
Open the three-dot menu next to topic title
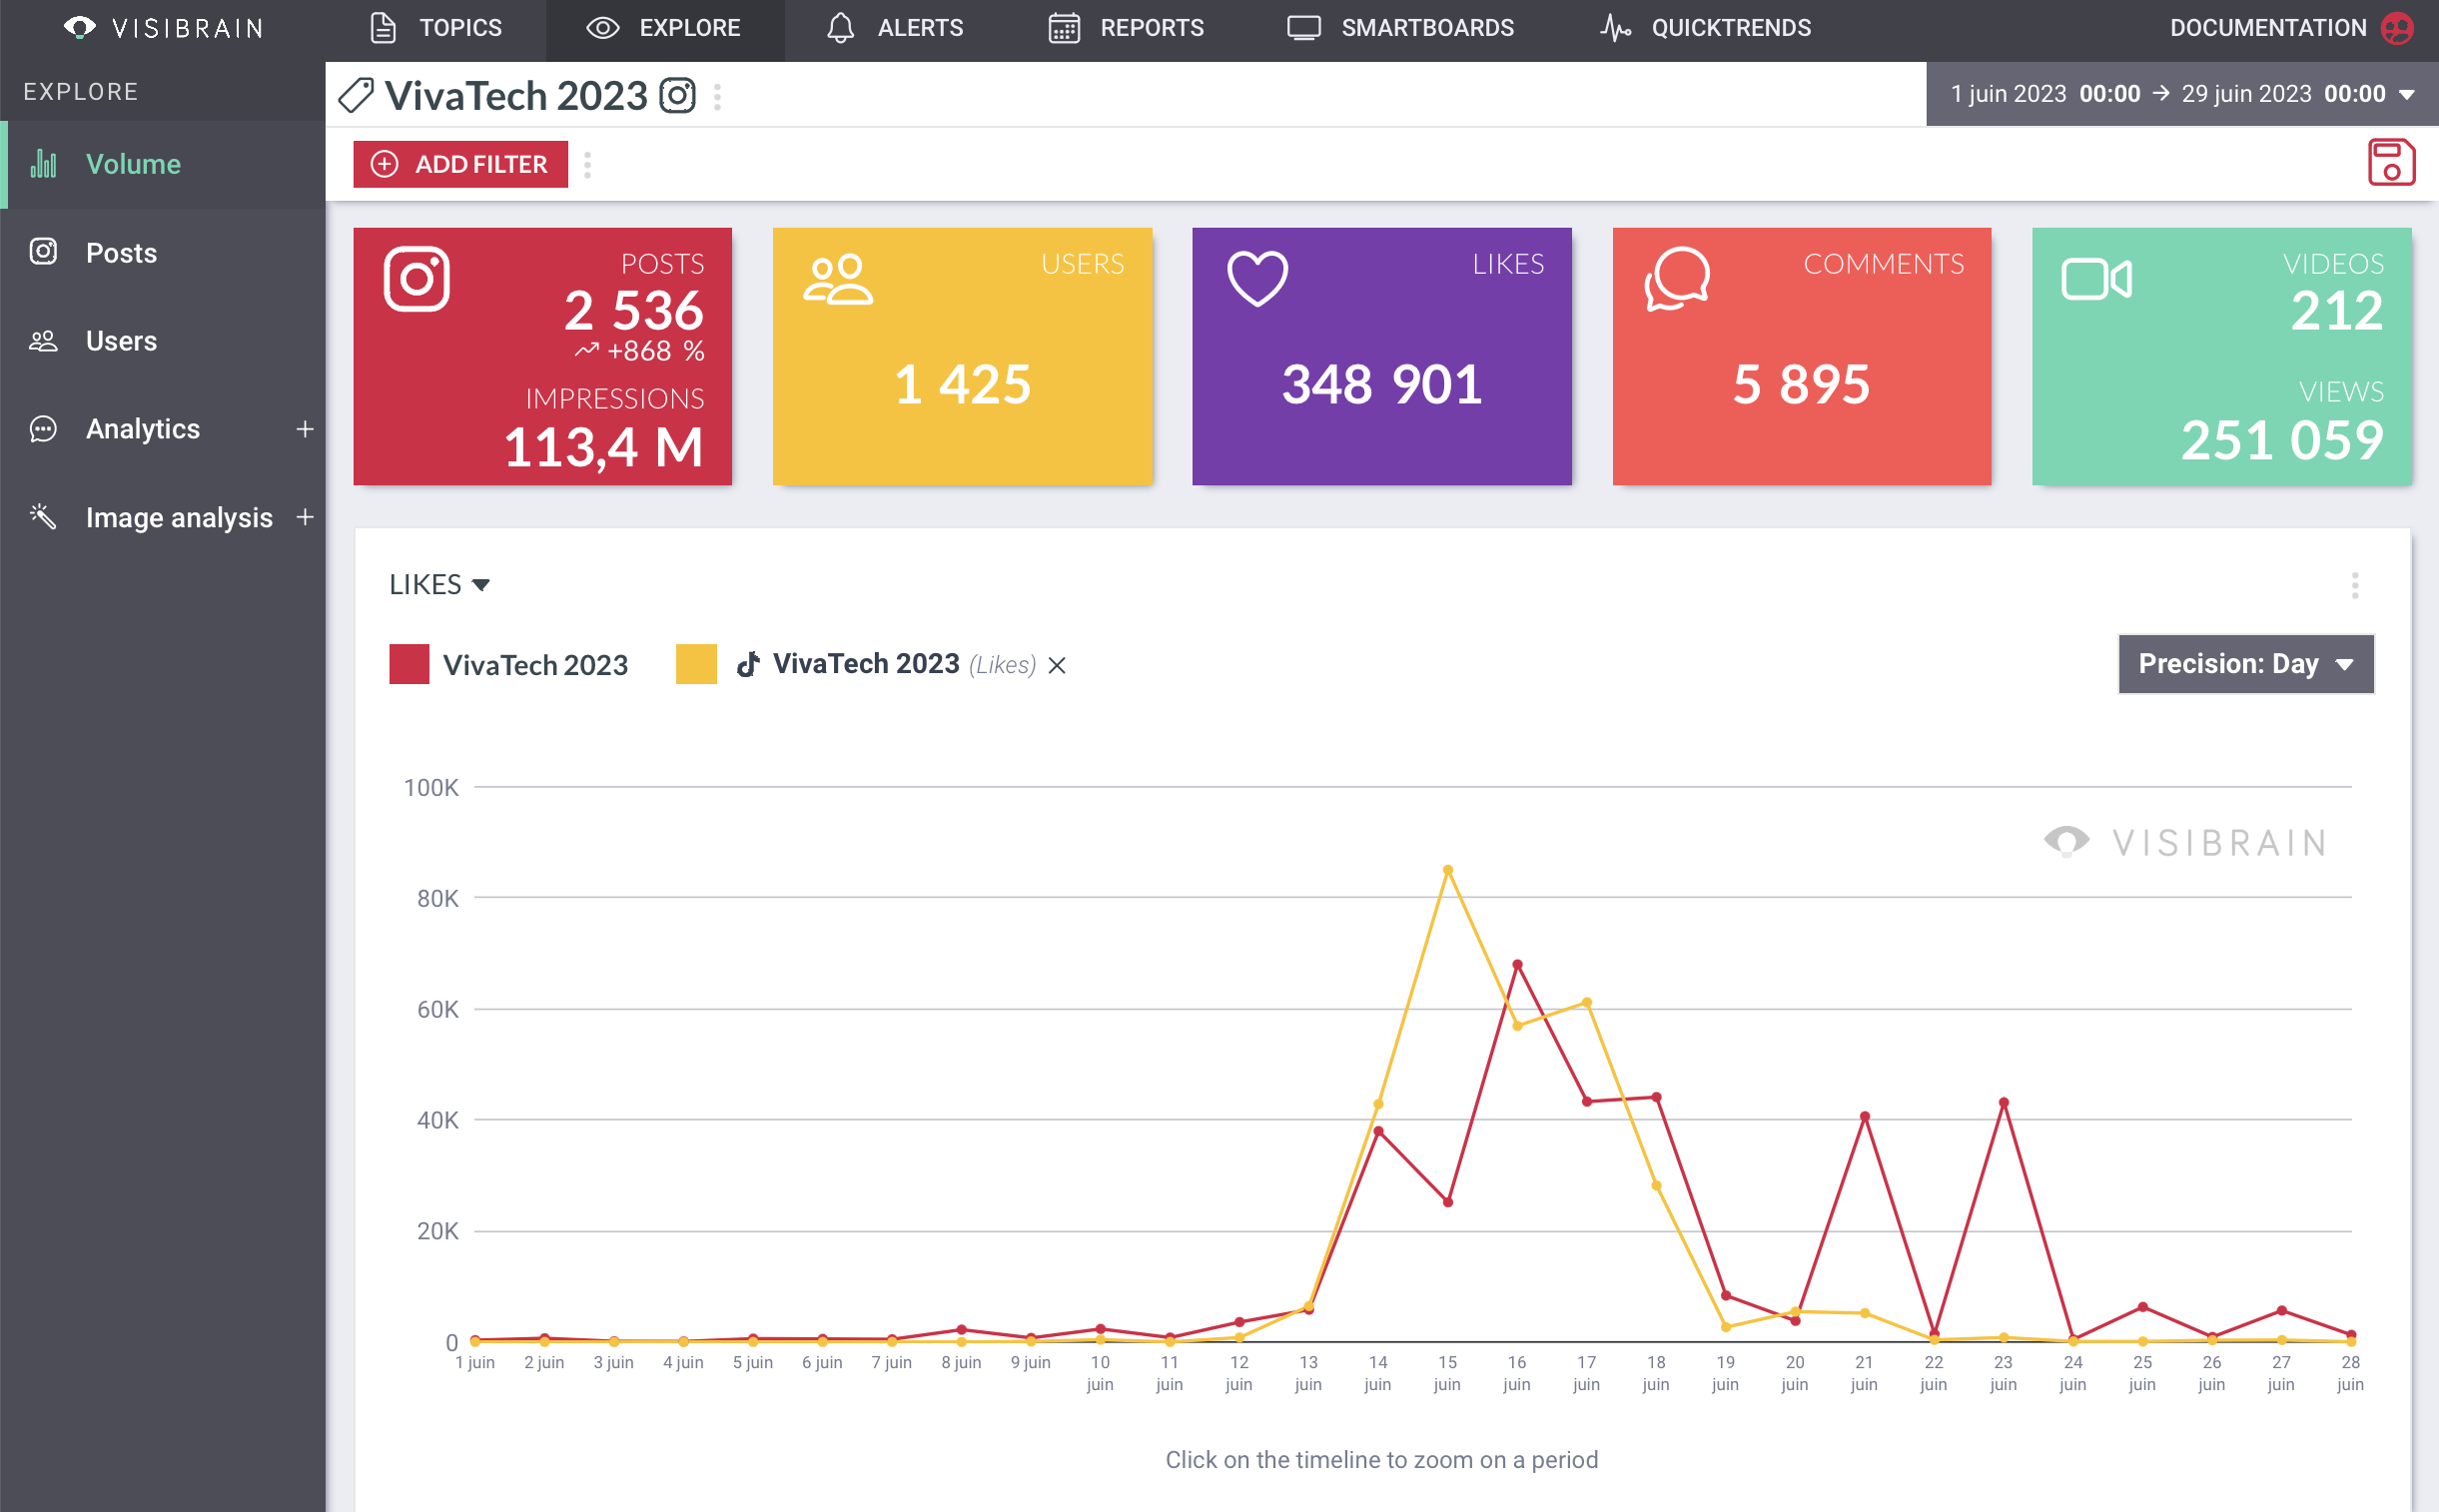click(x=717, y=97)
